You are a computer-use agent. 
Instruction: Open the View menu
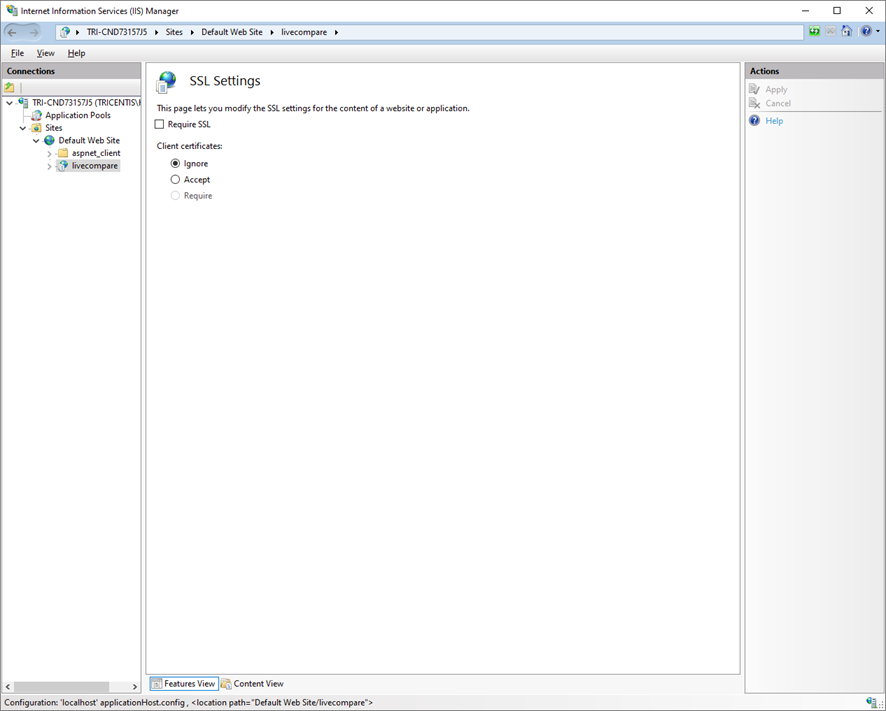point(45,52)
